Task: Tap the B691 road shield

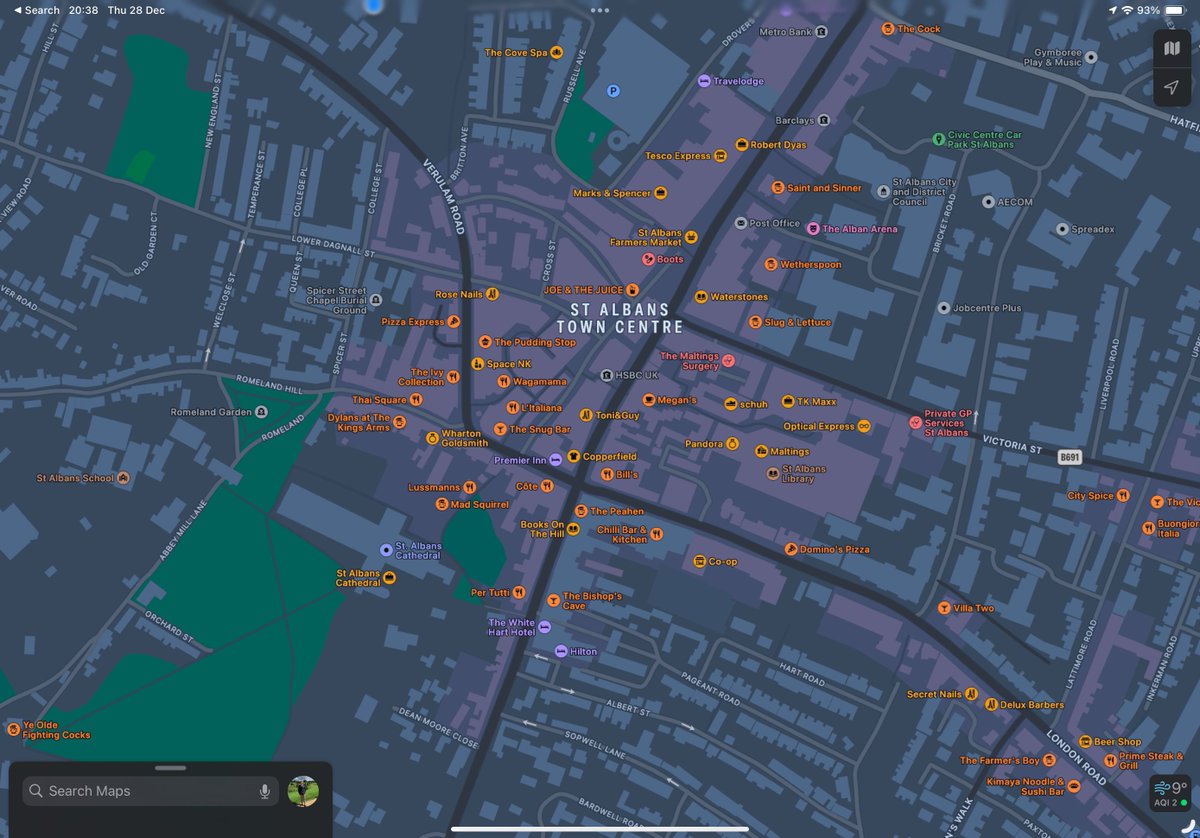Action: coord(1070,457)
